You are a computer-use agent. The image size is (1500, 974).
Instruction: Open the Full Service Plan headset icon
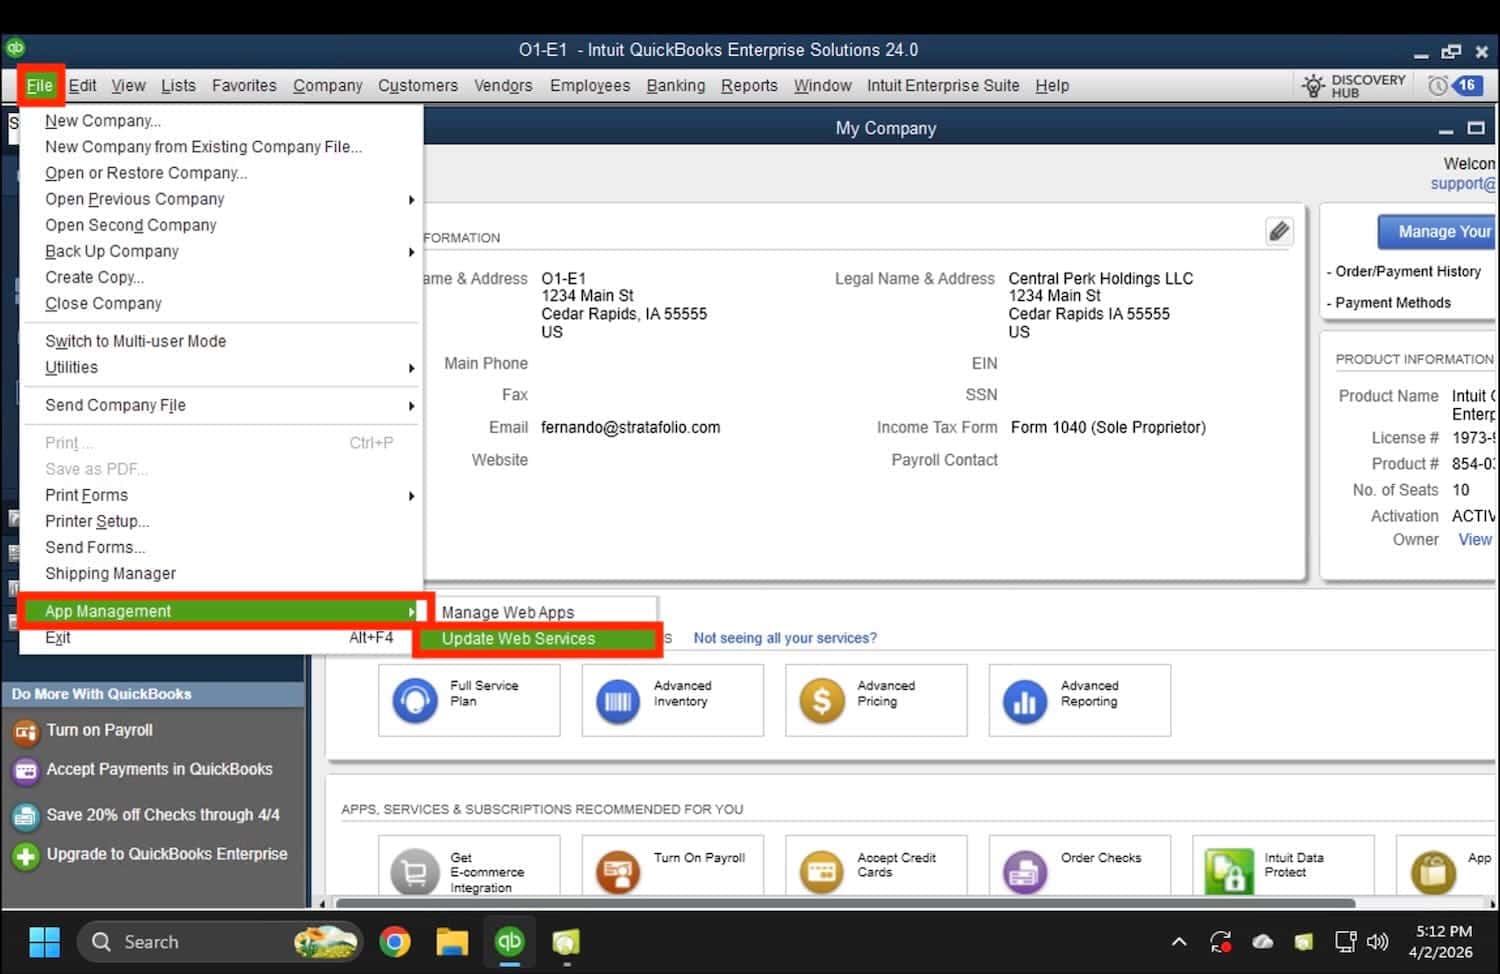(x=415, y=701)
